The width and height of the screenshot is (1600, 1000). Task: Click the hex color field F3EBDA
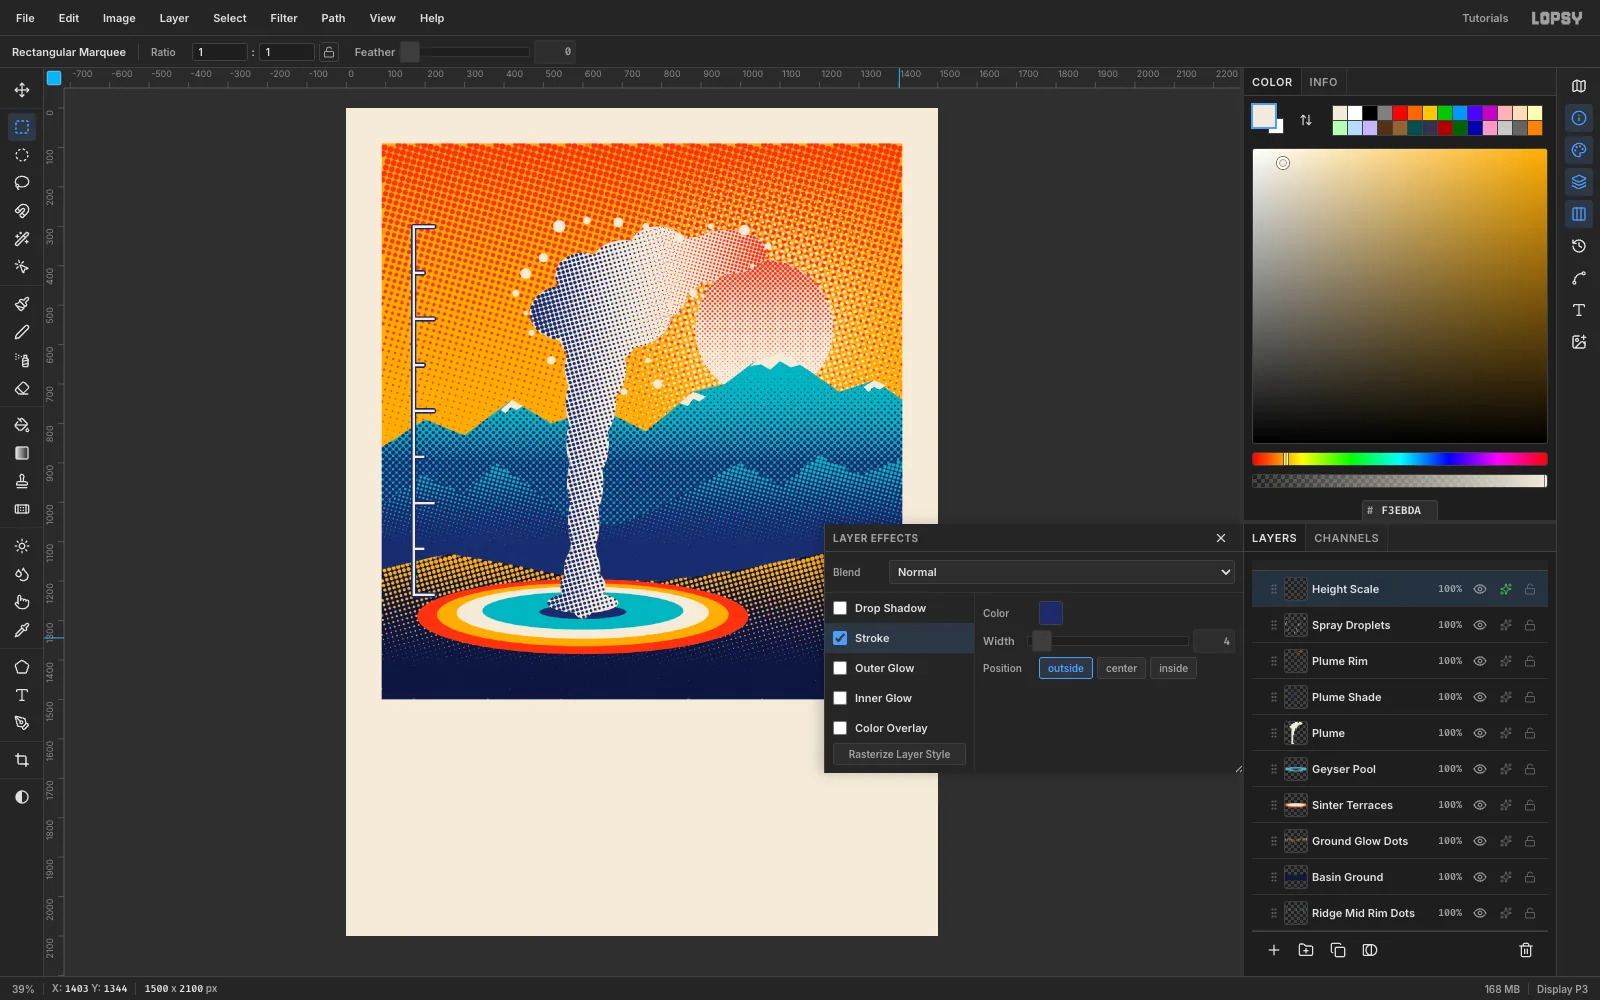coord(1400,510)
